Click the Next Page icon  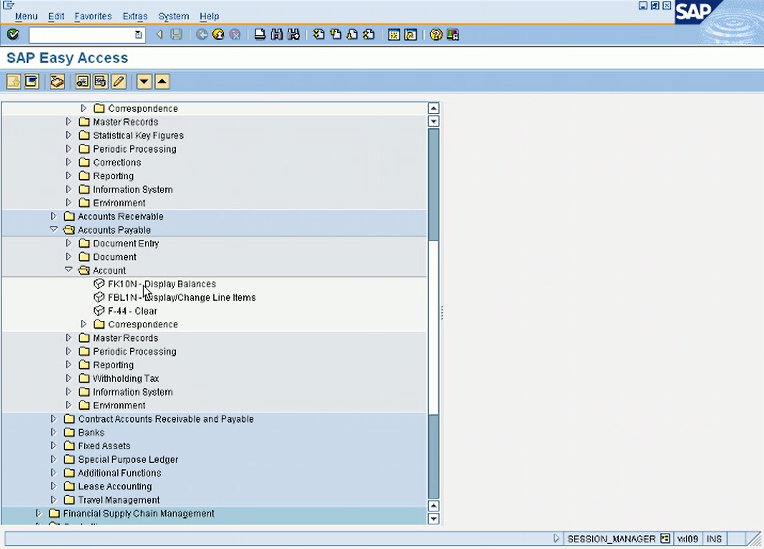[352, 35]
